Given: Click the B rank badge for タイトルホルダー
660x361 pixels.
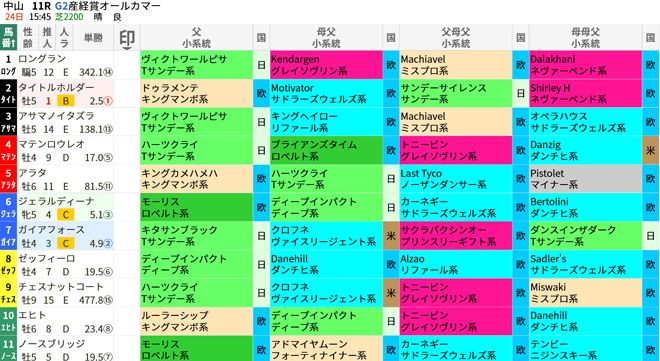Looking at the screenshot, I should point(66,101).
